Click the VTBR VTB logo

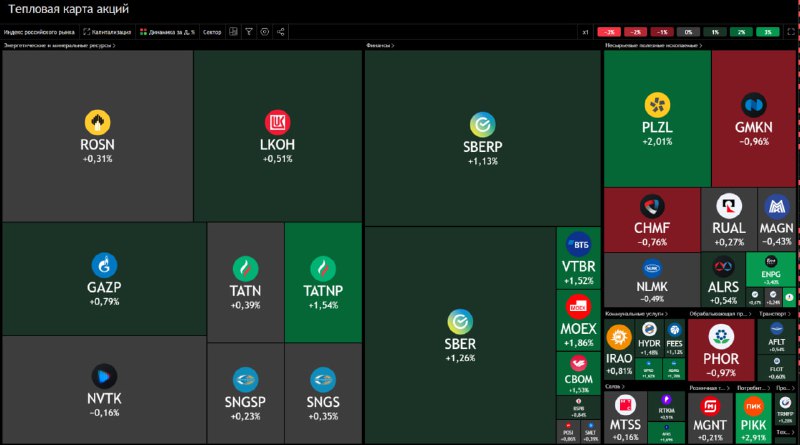tap(579, 244)
